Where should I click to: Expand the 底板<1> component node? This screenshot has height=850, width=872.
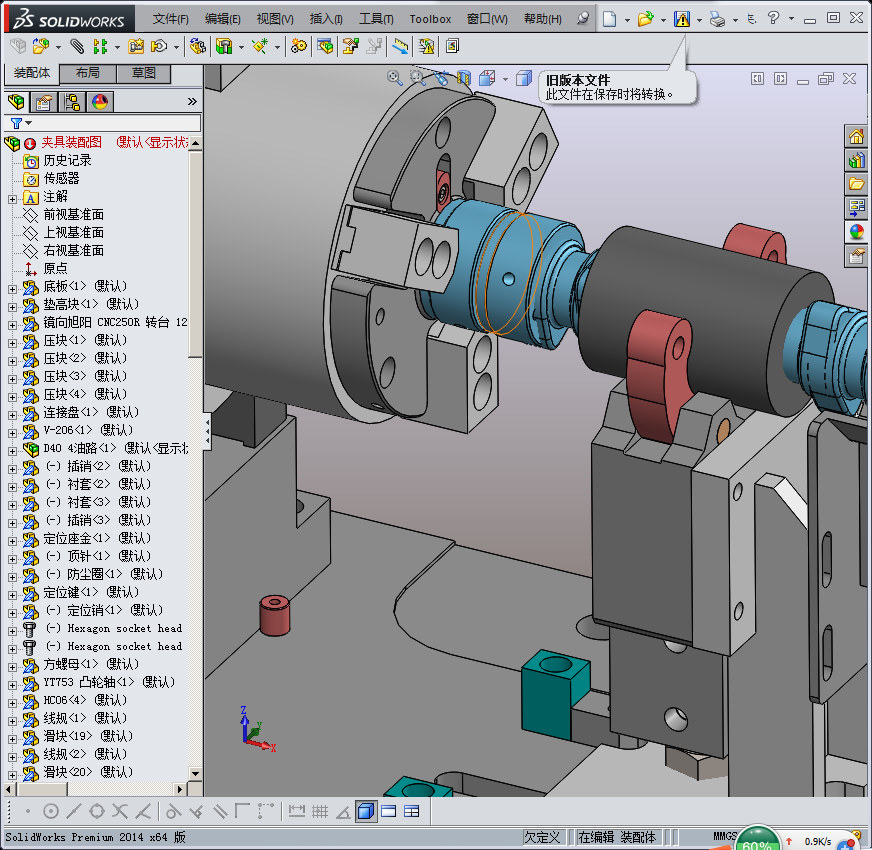point(12,289)
